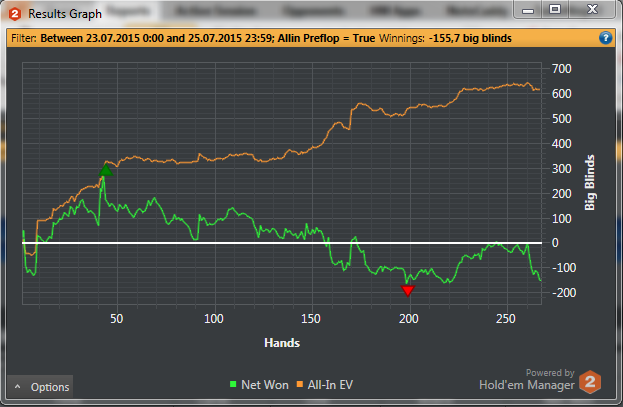Select the green peak triangle marker
This screenshot has width=623, height=407.
tap(106, 170)
